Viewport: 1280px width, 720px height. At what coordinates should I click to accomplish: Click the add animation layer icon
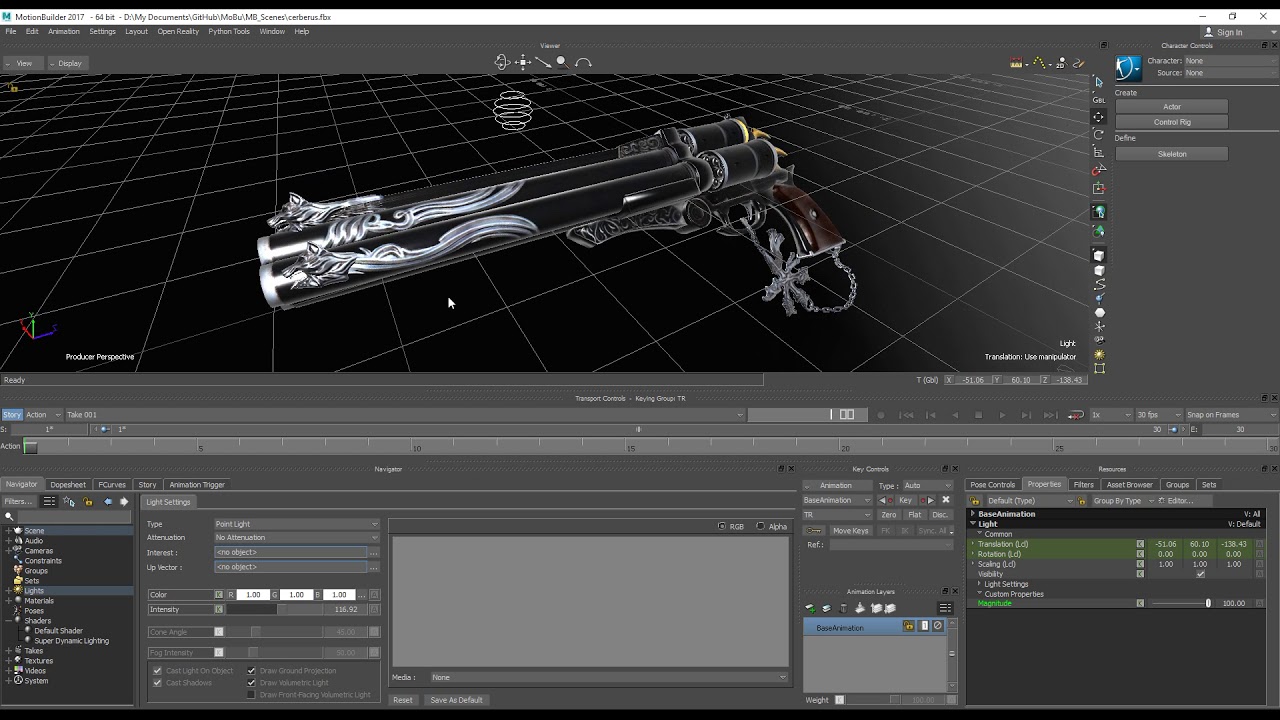pyautogui.click(x=810, y=608)
